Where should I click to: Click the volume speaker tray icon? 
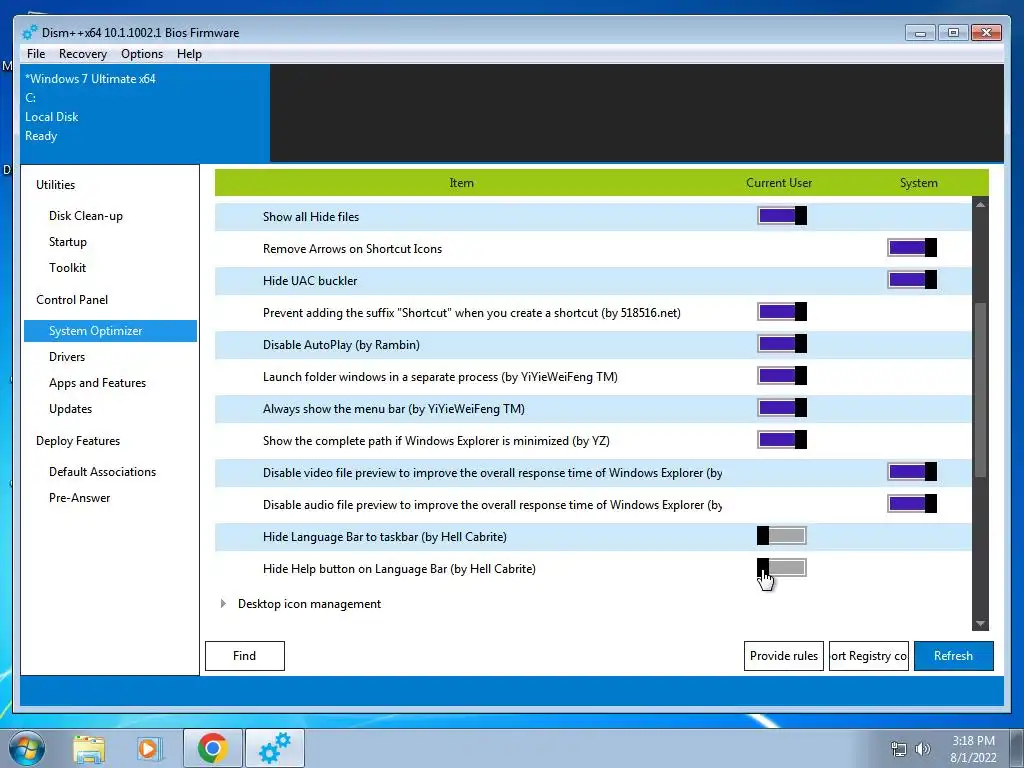click(923, 749)
